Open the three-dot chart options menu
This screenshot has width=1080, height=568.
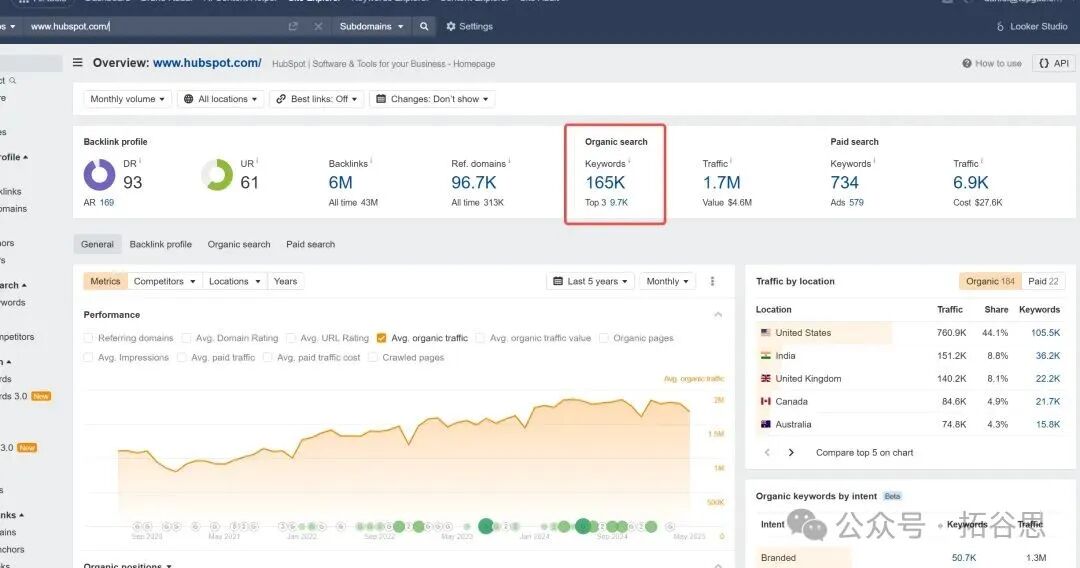tap(712, 281)
